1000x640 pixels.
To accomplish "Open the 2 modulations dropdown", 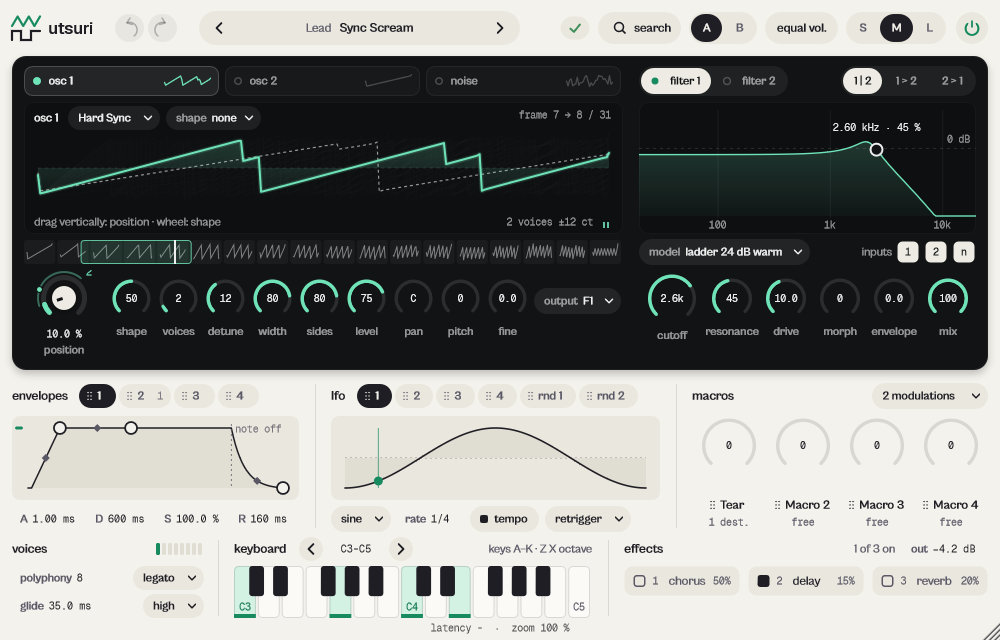I will point(930,396).
